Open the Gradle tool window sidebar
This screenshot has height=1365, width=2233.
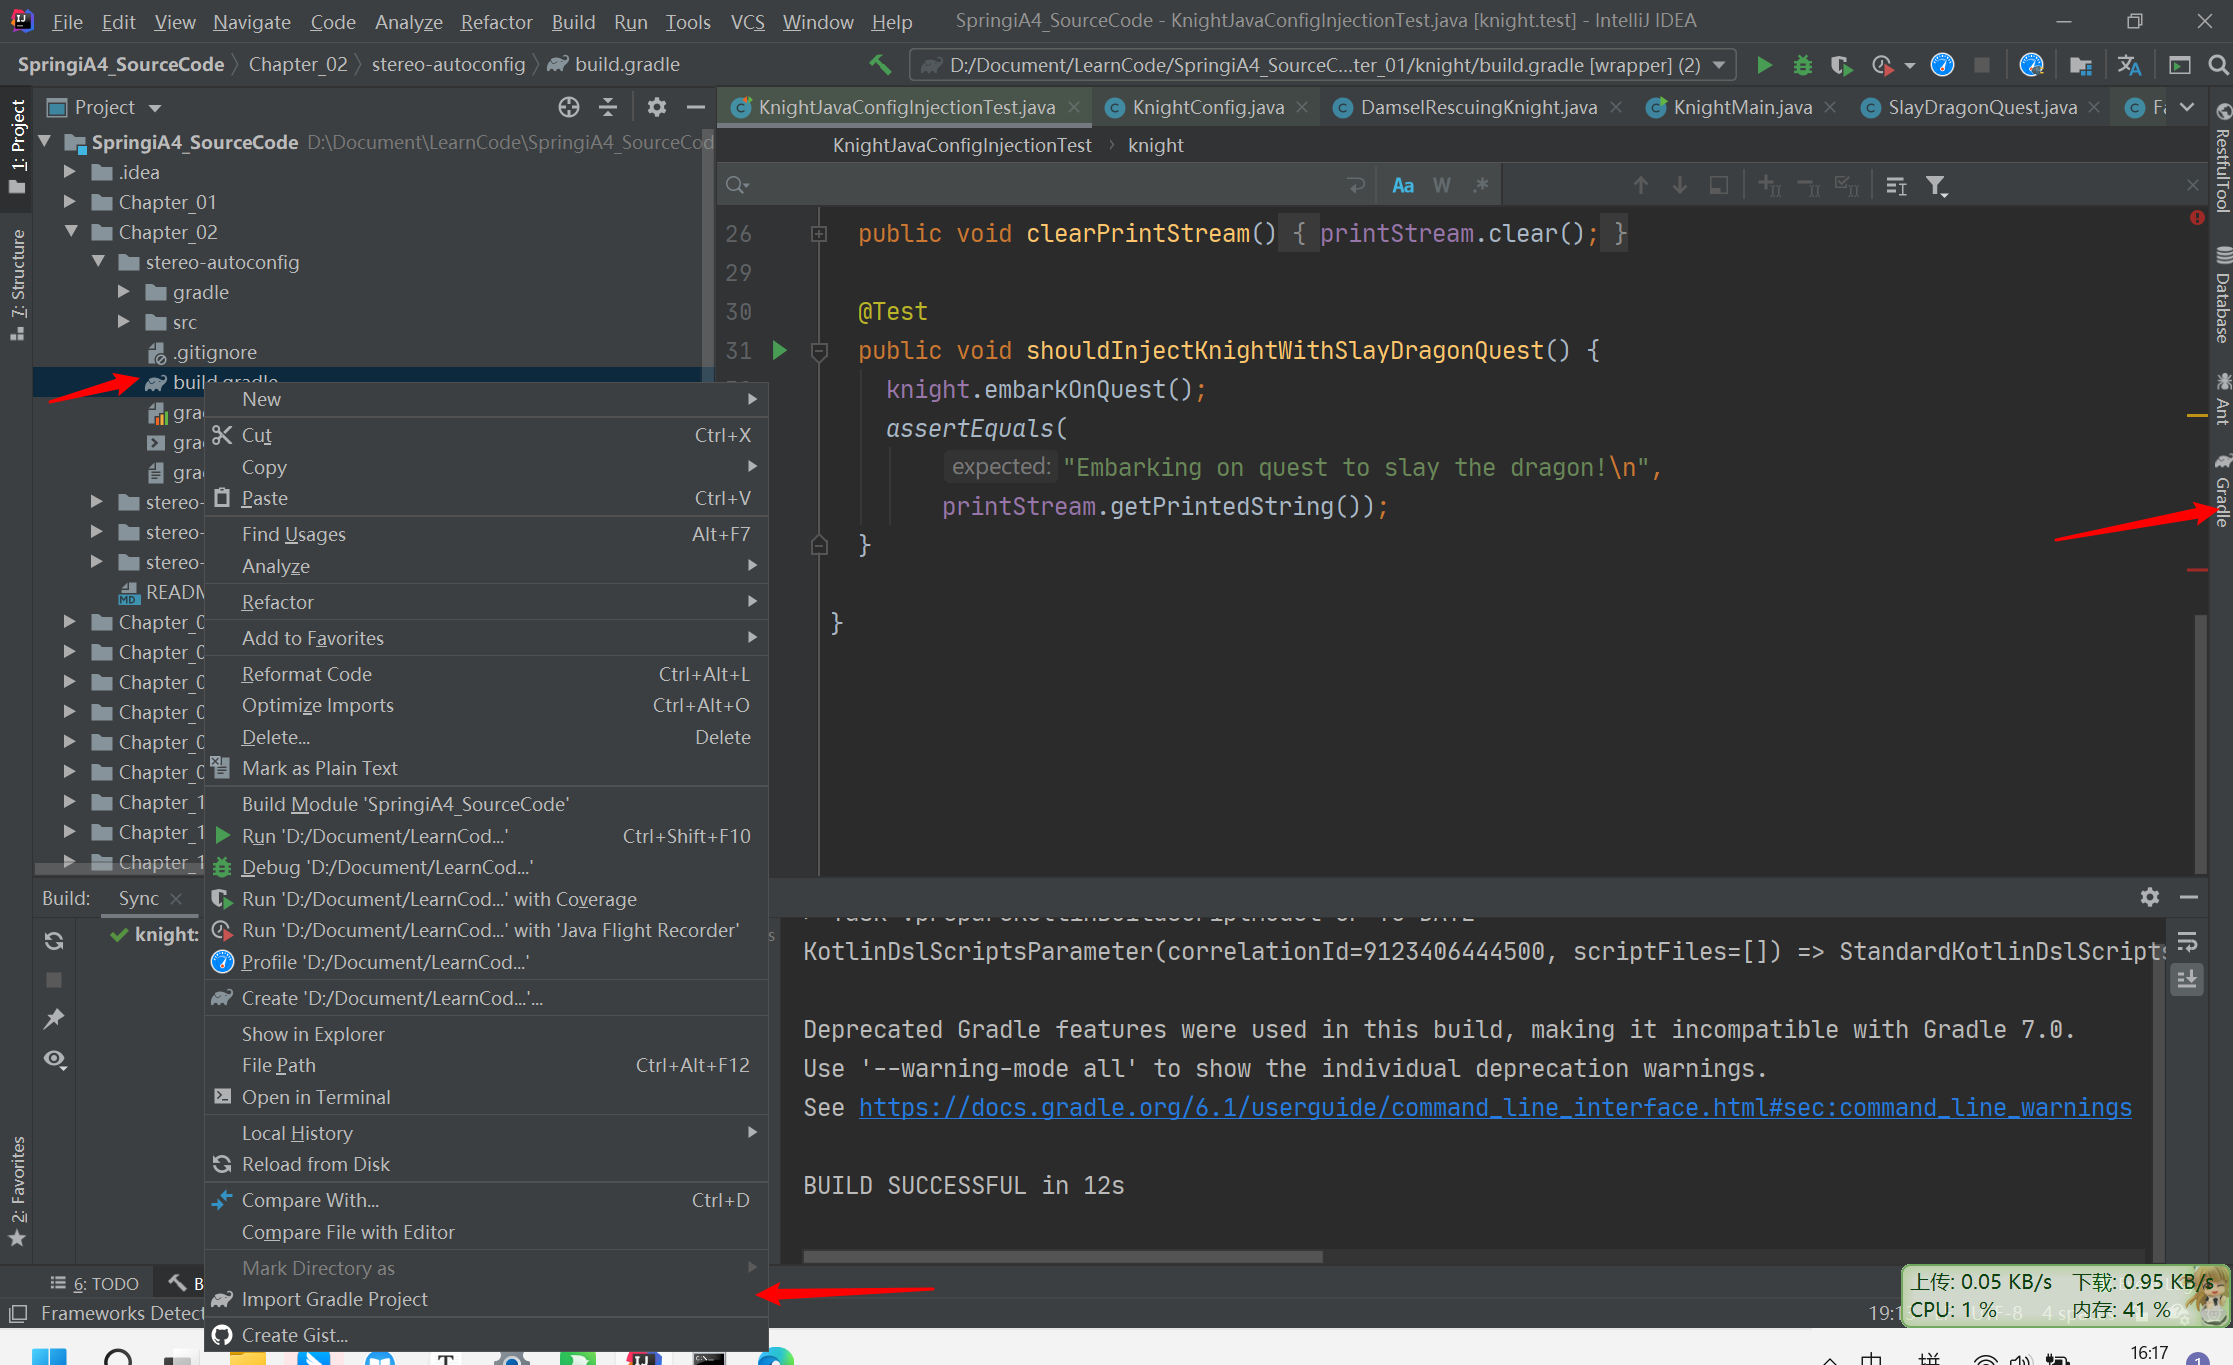(x=2222, y=492)
